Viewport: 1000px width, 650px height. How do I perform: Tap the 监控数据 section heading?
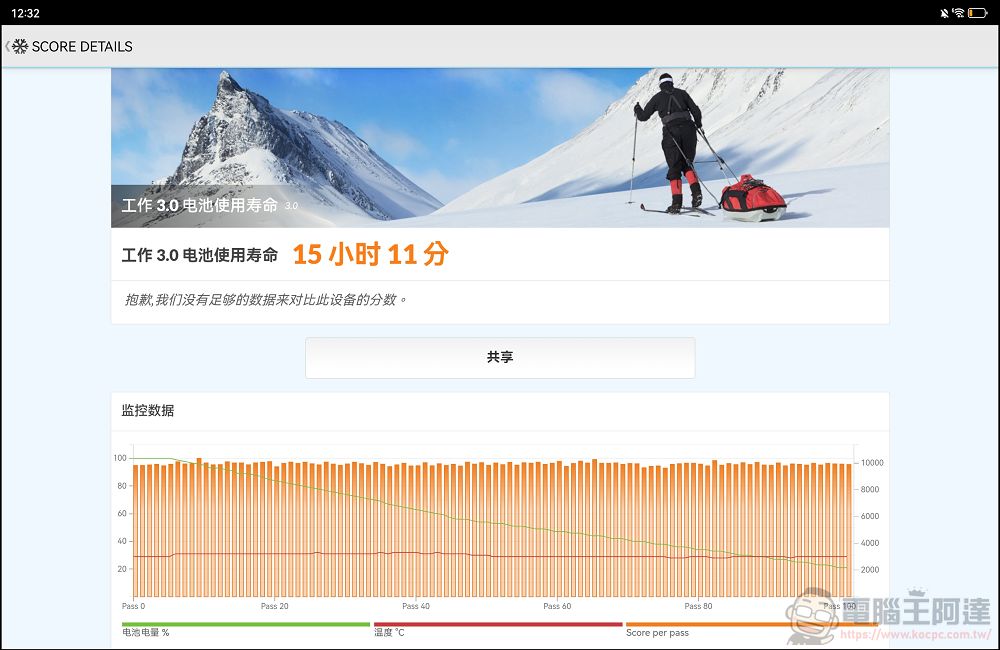click(x=148, y=411)
